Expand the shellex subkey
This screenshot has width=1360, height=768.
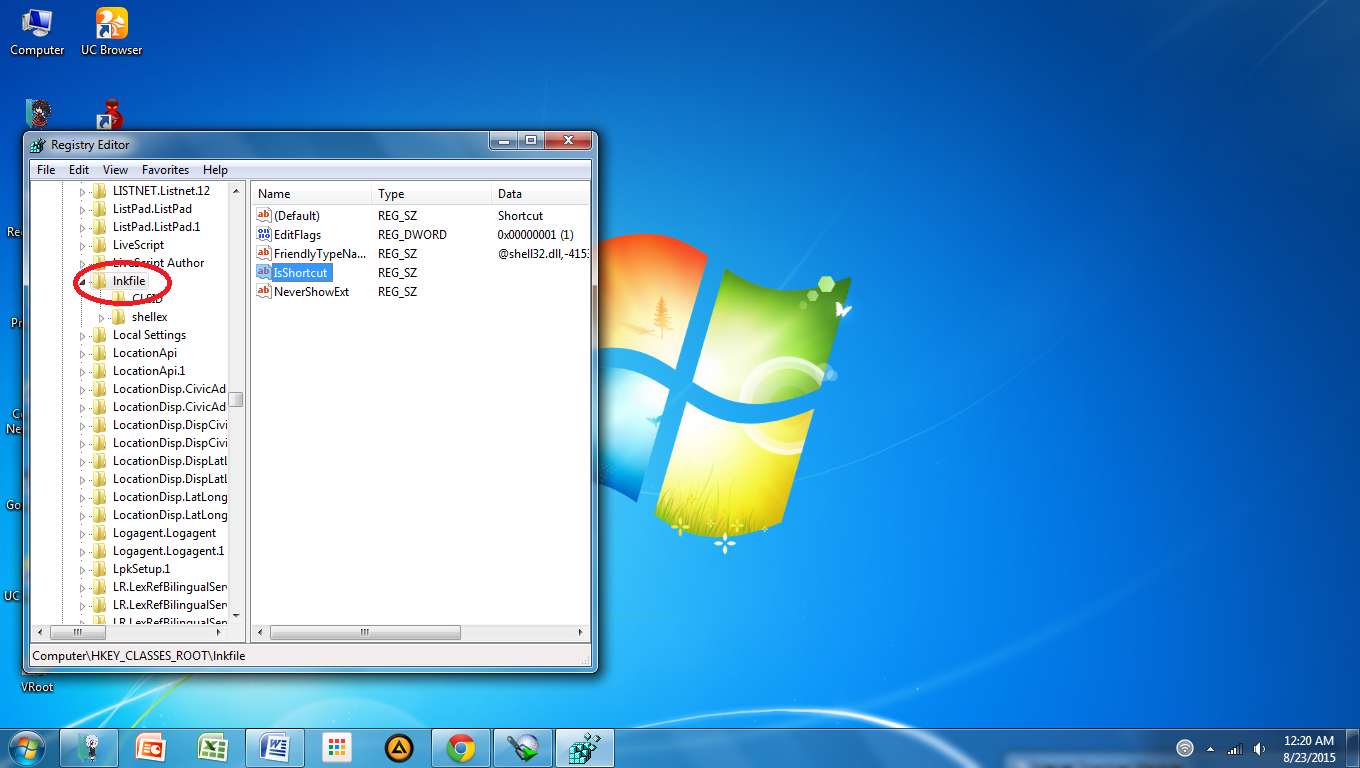point(100,317)
